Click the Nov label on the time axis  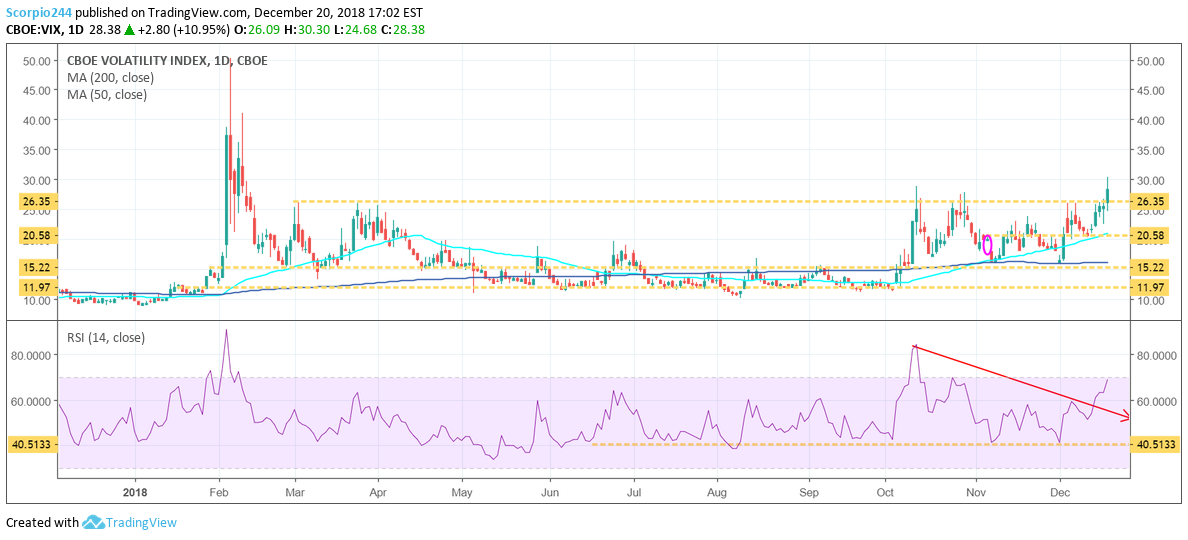click(x=977, y=492)
